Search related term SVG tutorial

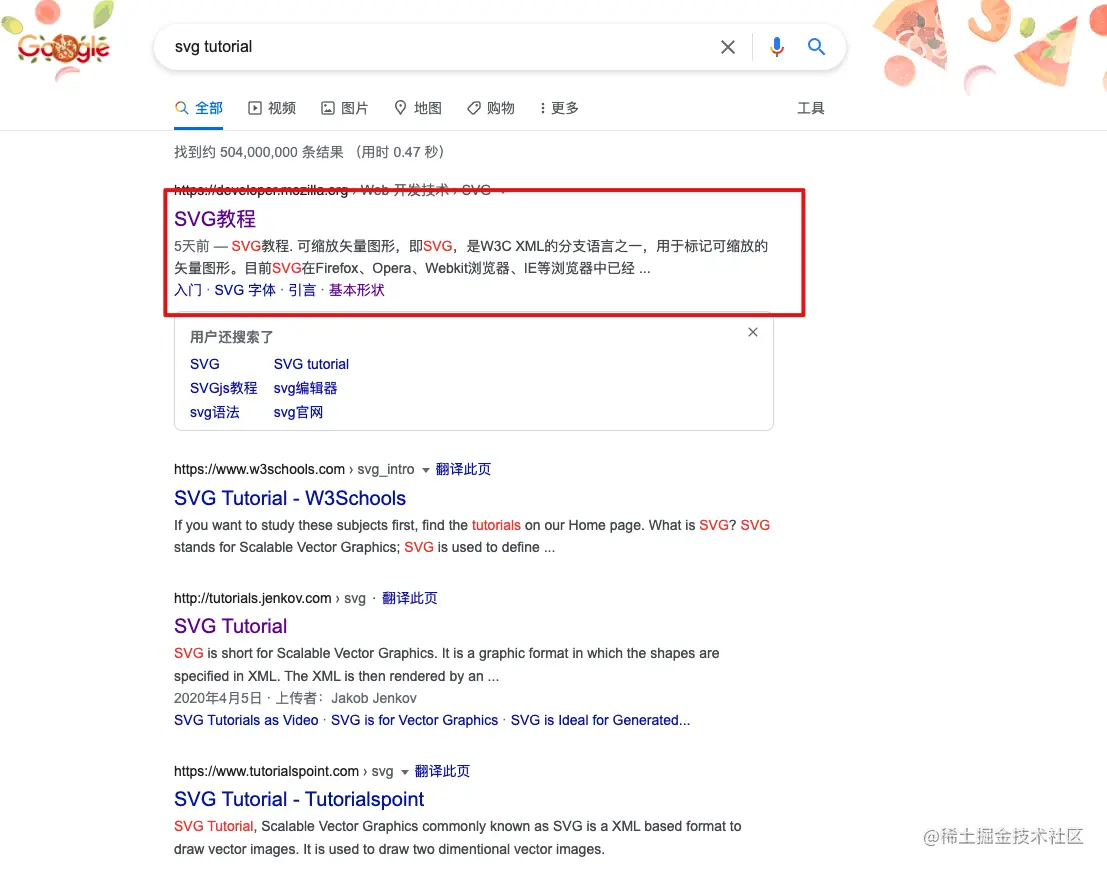click(x=311, y=364)
